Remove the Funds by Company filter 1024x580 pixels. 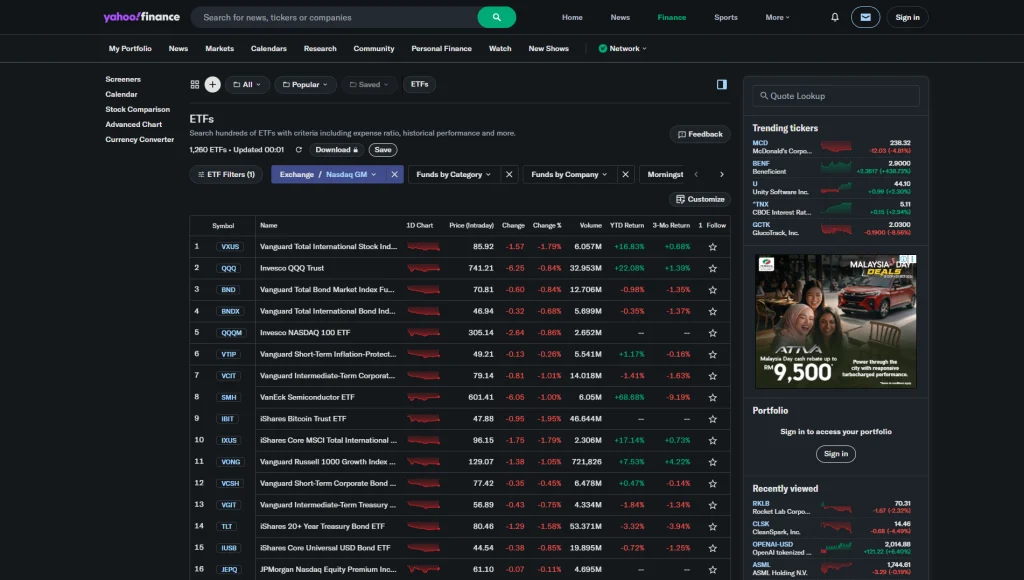625,174
